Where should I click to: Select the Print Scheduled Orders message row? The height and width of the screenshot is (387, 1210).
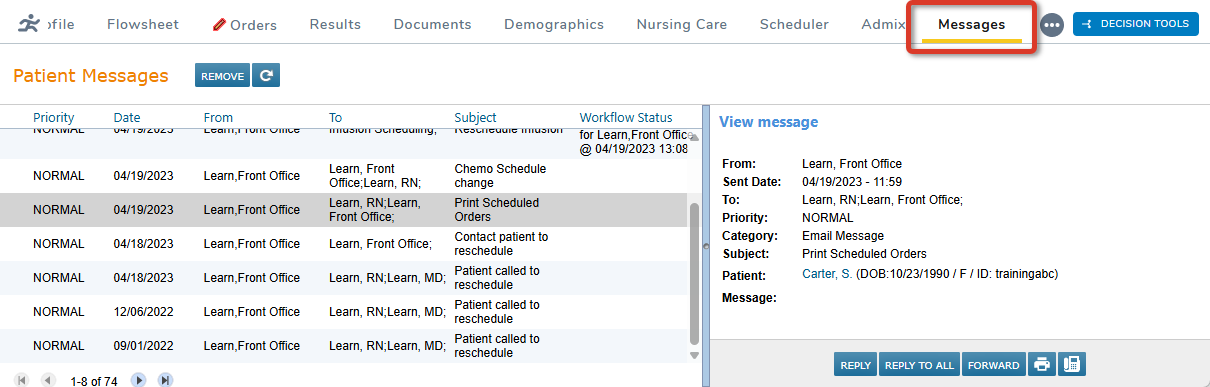(344, 210)
